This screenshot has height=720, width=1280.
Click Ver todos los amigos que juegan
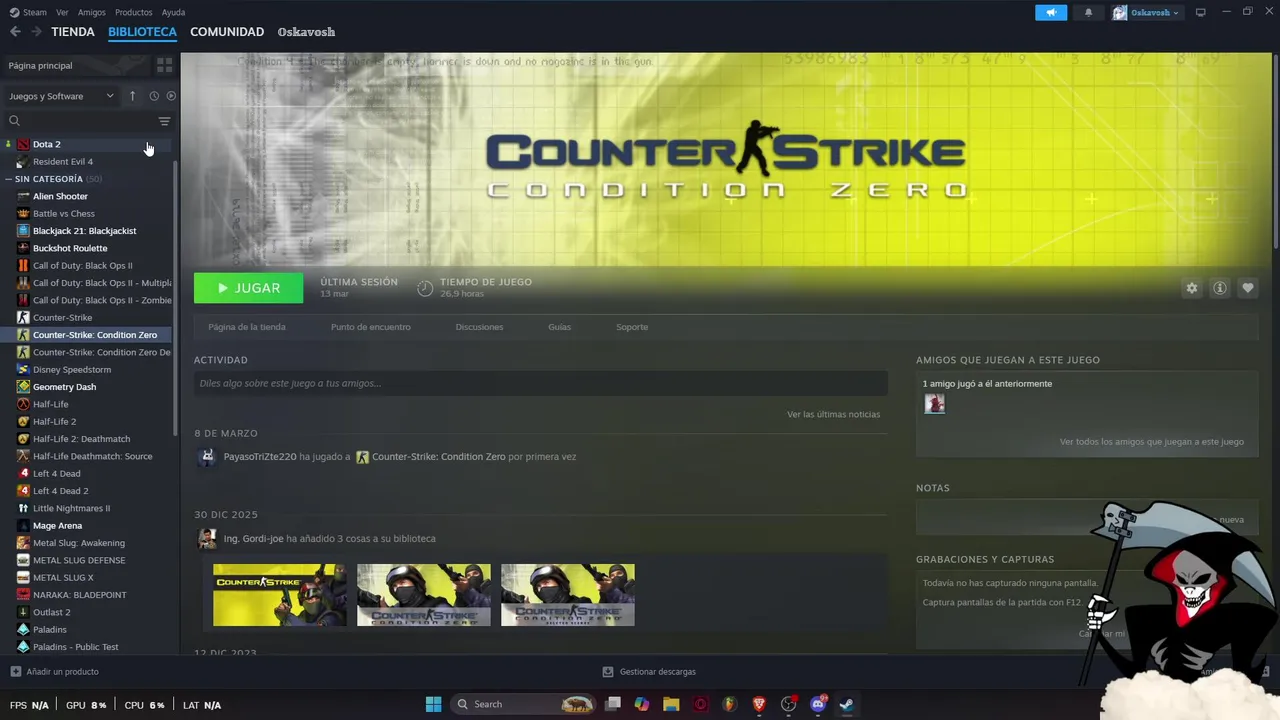1151,441
